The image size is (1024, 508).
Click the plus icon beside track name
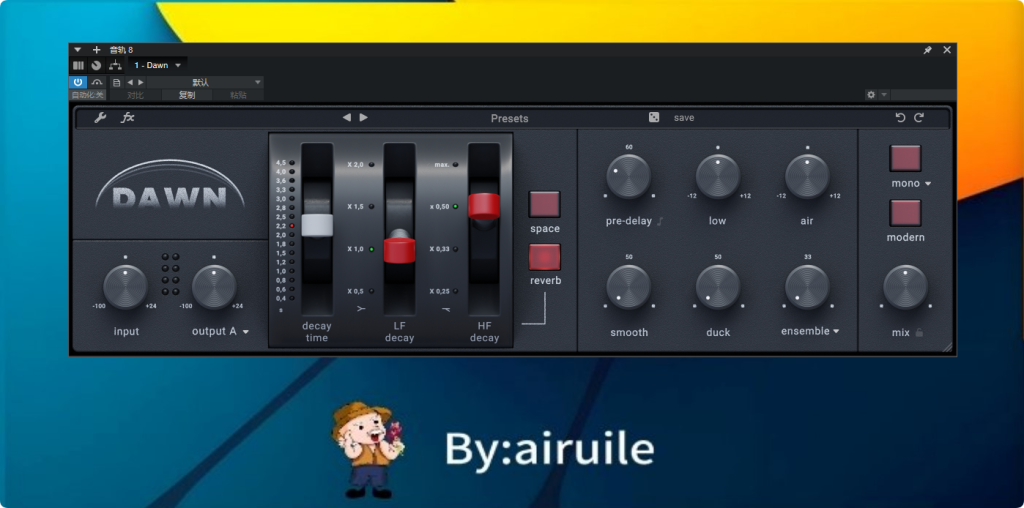[97, 50]
